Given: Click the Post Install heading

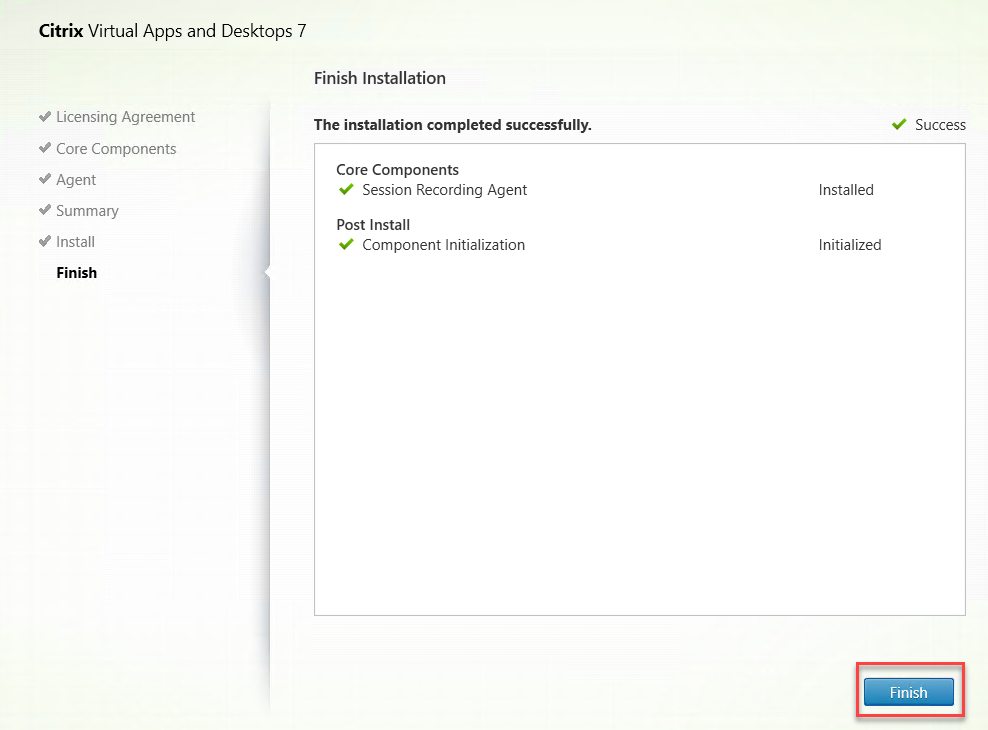Looking at the screenshot, I should pos(373,225).
